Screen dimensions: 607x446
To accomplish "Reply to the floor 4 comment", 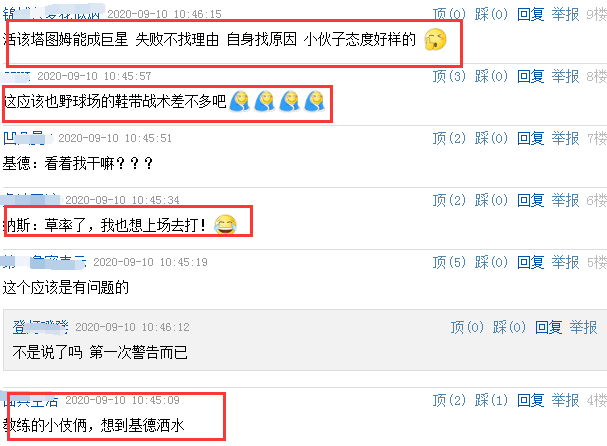I will (531, 400).
